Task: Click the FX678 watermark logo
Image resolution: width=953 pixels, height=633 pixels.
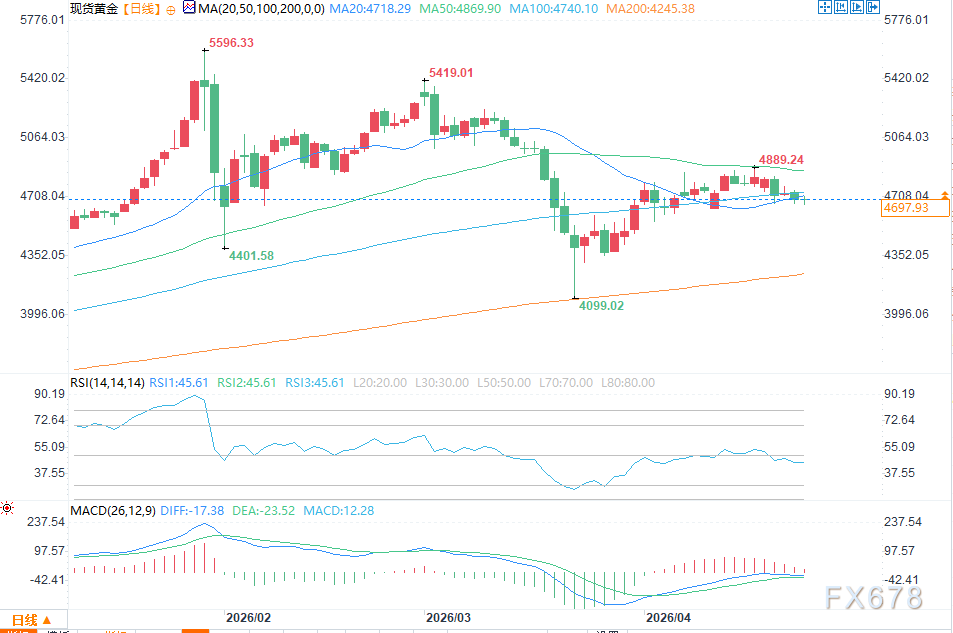Action: [x=873, y=598]
